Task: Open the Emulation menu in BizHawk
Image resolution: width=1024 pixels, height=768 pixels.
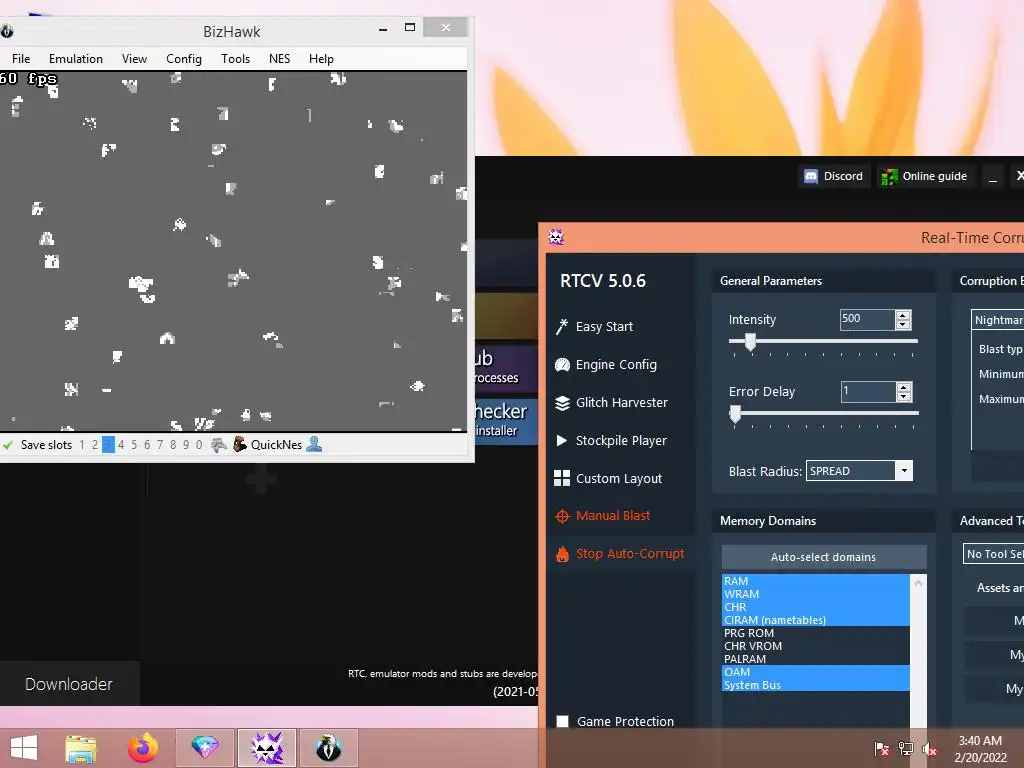Action: tap(76, 59)
